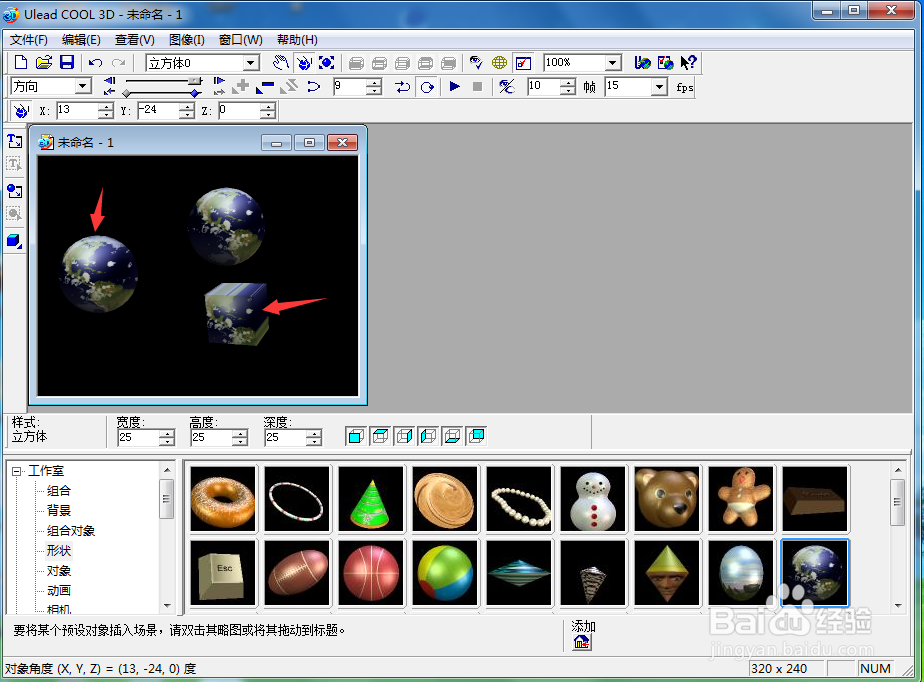Click the 高度 height input field
Viewport: 924px width, 682px height.
click(212, 437)
